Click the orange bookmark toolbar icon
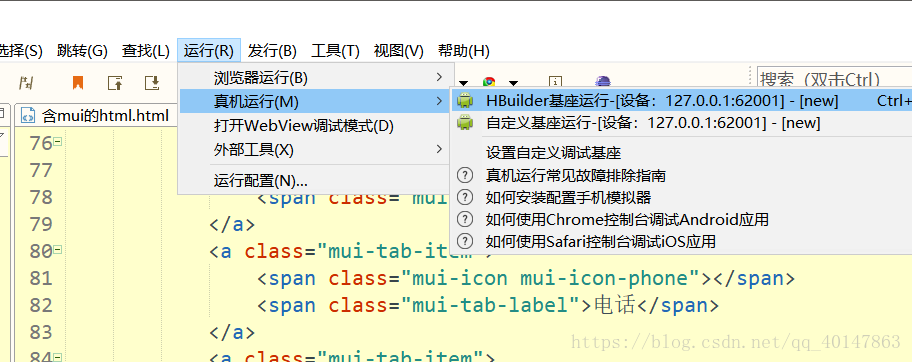This screenshot has width=912, height=362. (x=77, y=83)
